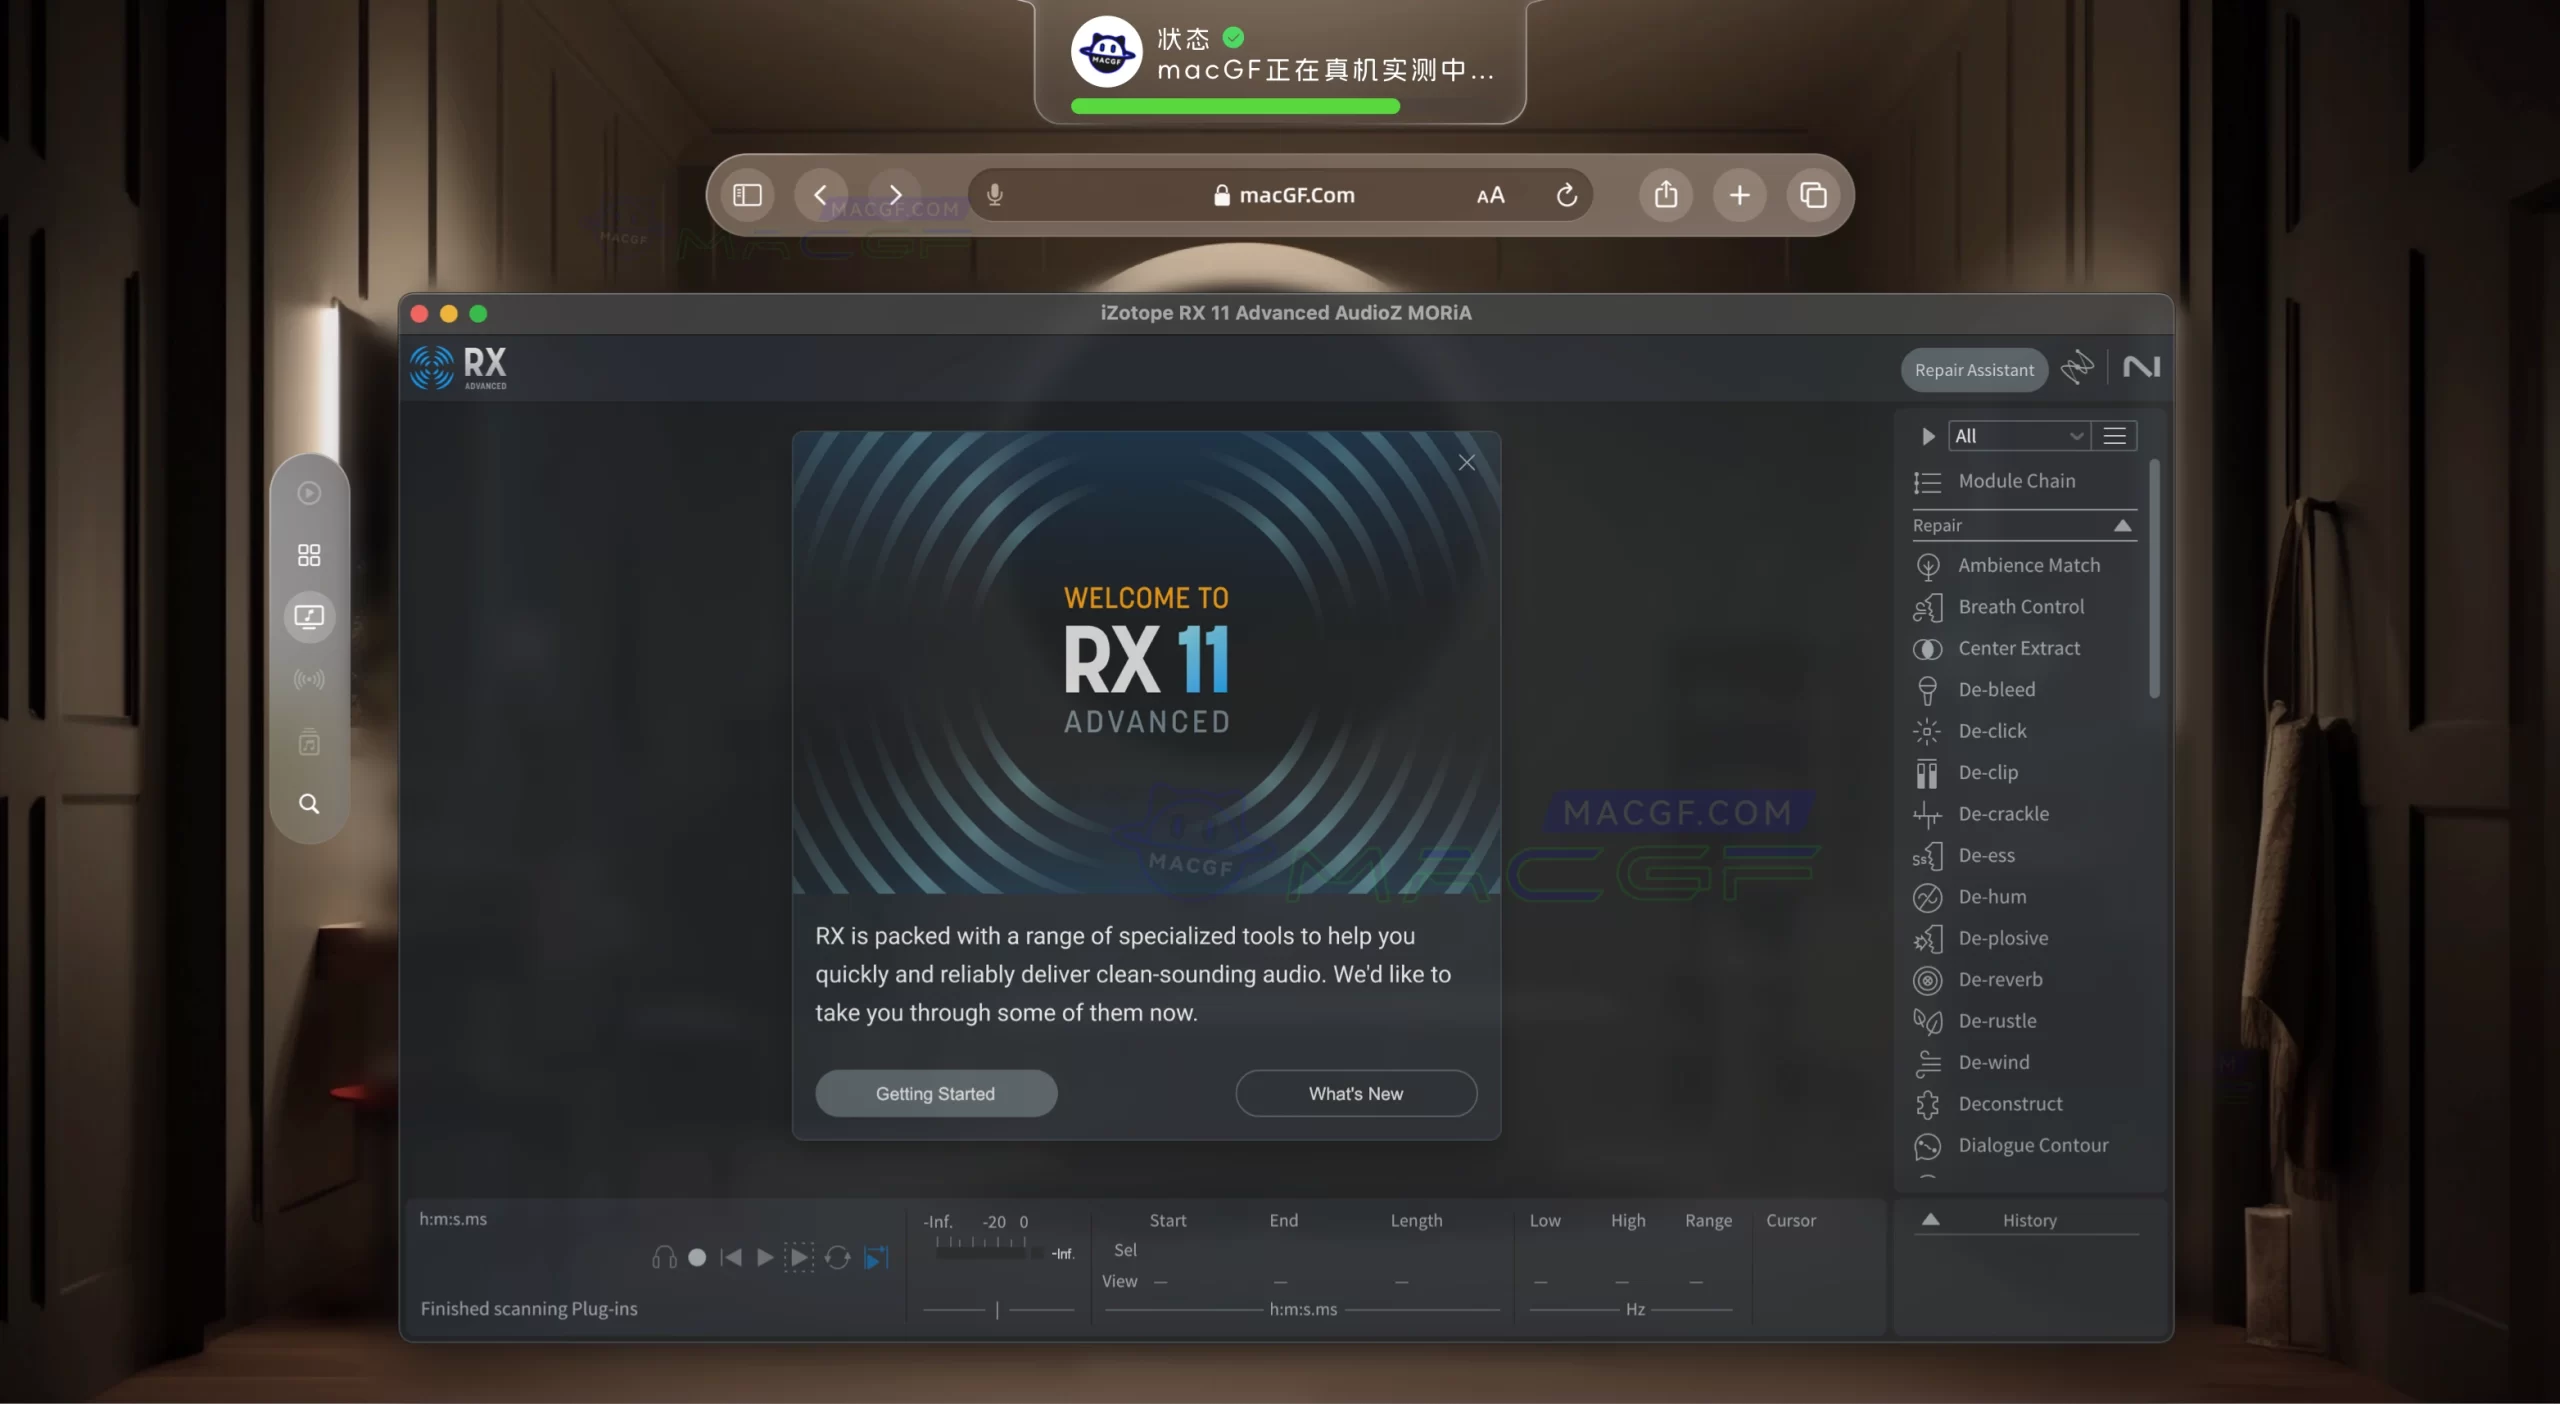Open the Breath Control module
Image resolution: width=2560 pixels, height=1404 pixels.
pyautogui.click(x=2022, y=607)
